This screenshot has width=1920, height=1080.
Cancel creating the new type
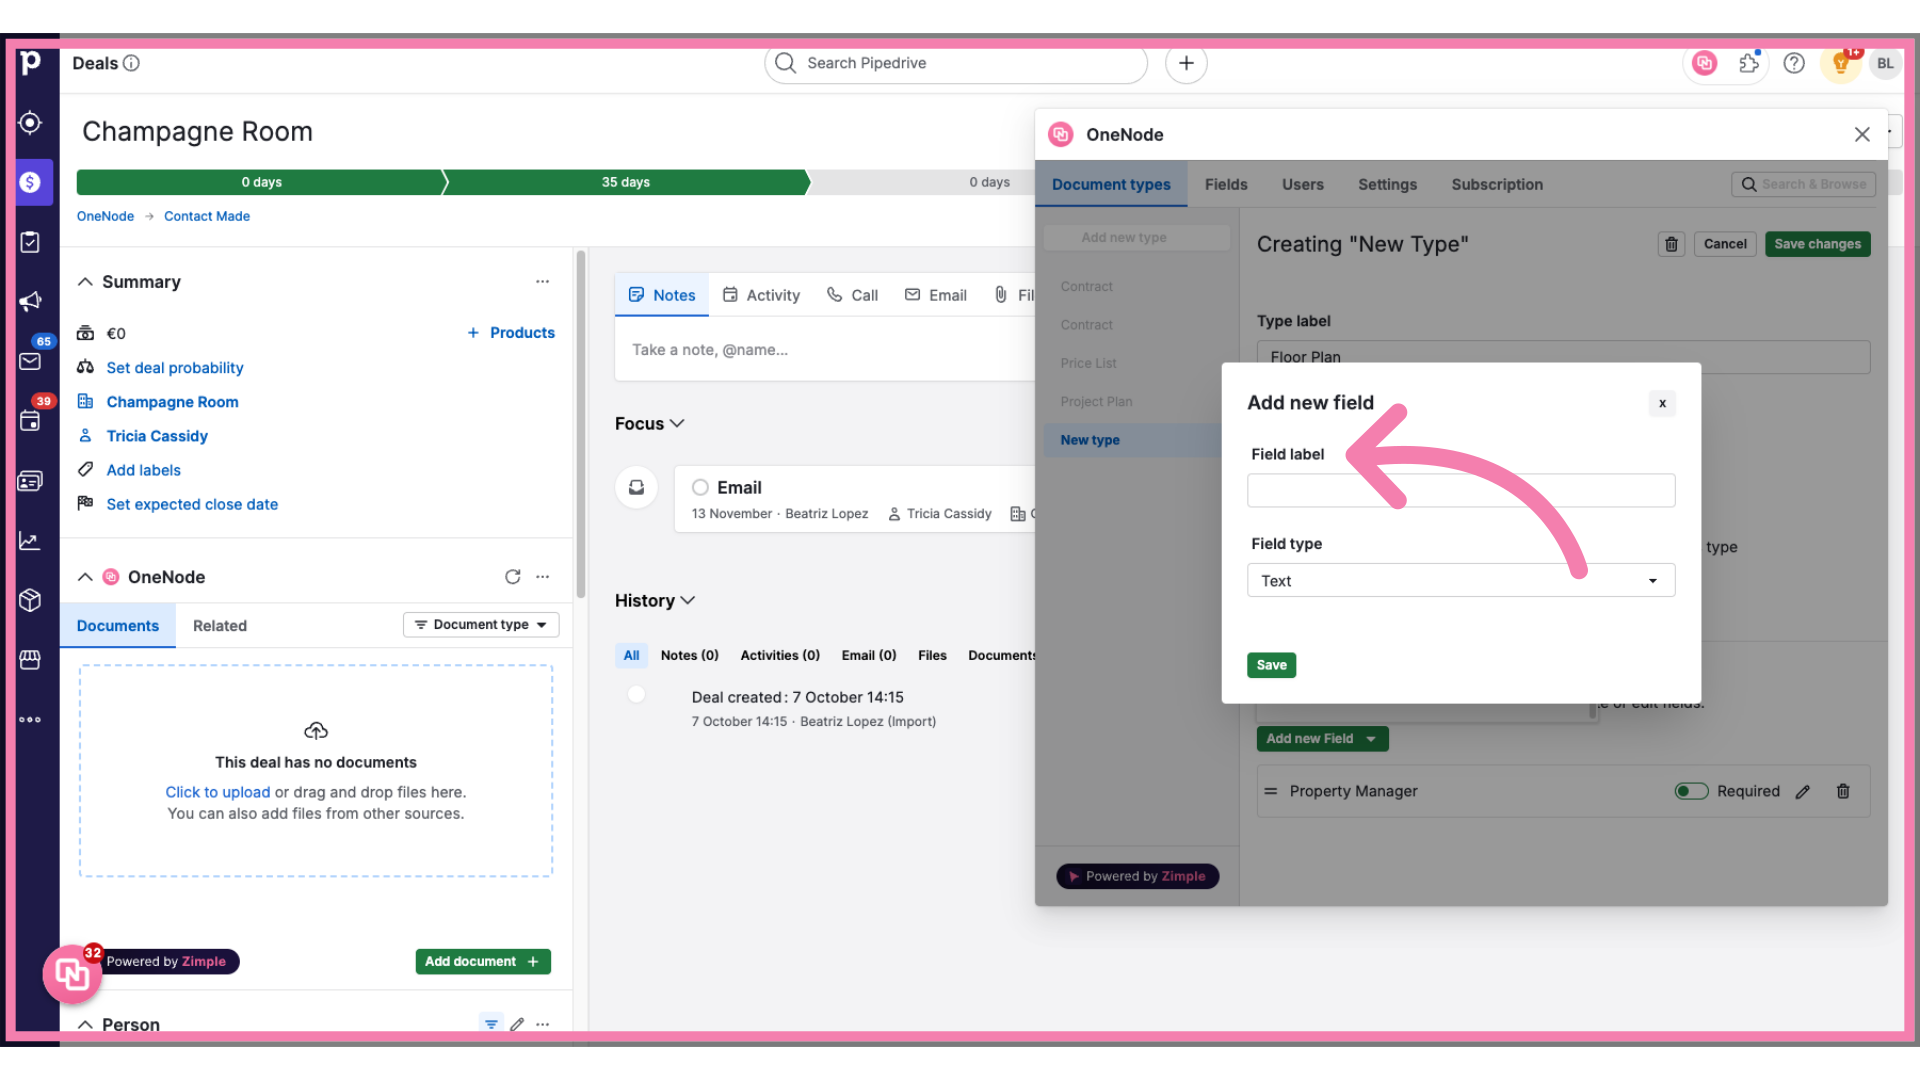click(x=1725, y=244)
